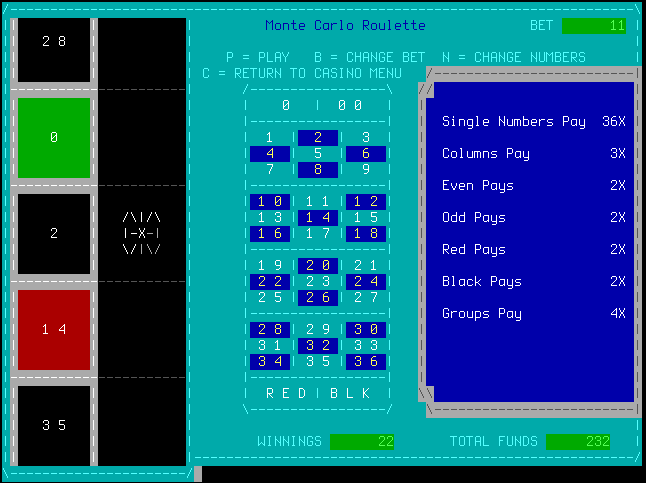This screenshot has width=646, height=483.
Task: Pick number 3 on the betting board
Action: [366, 137]
